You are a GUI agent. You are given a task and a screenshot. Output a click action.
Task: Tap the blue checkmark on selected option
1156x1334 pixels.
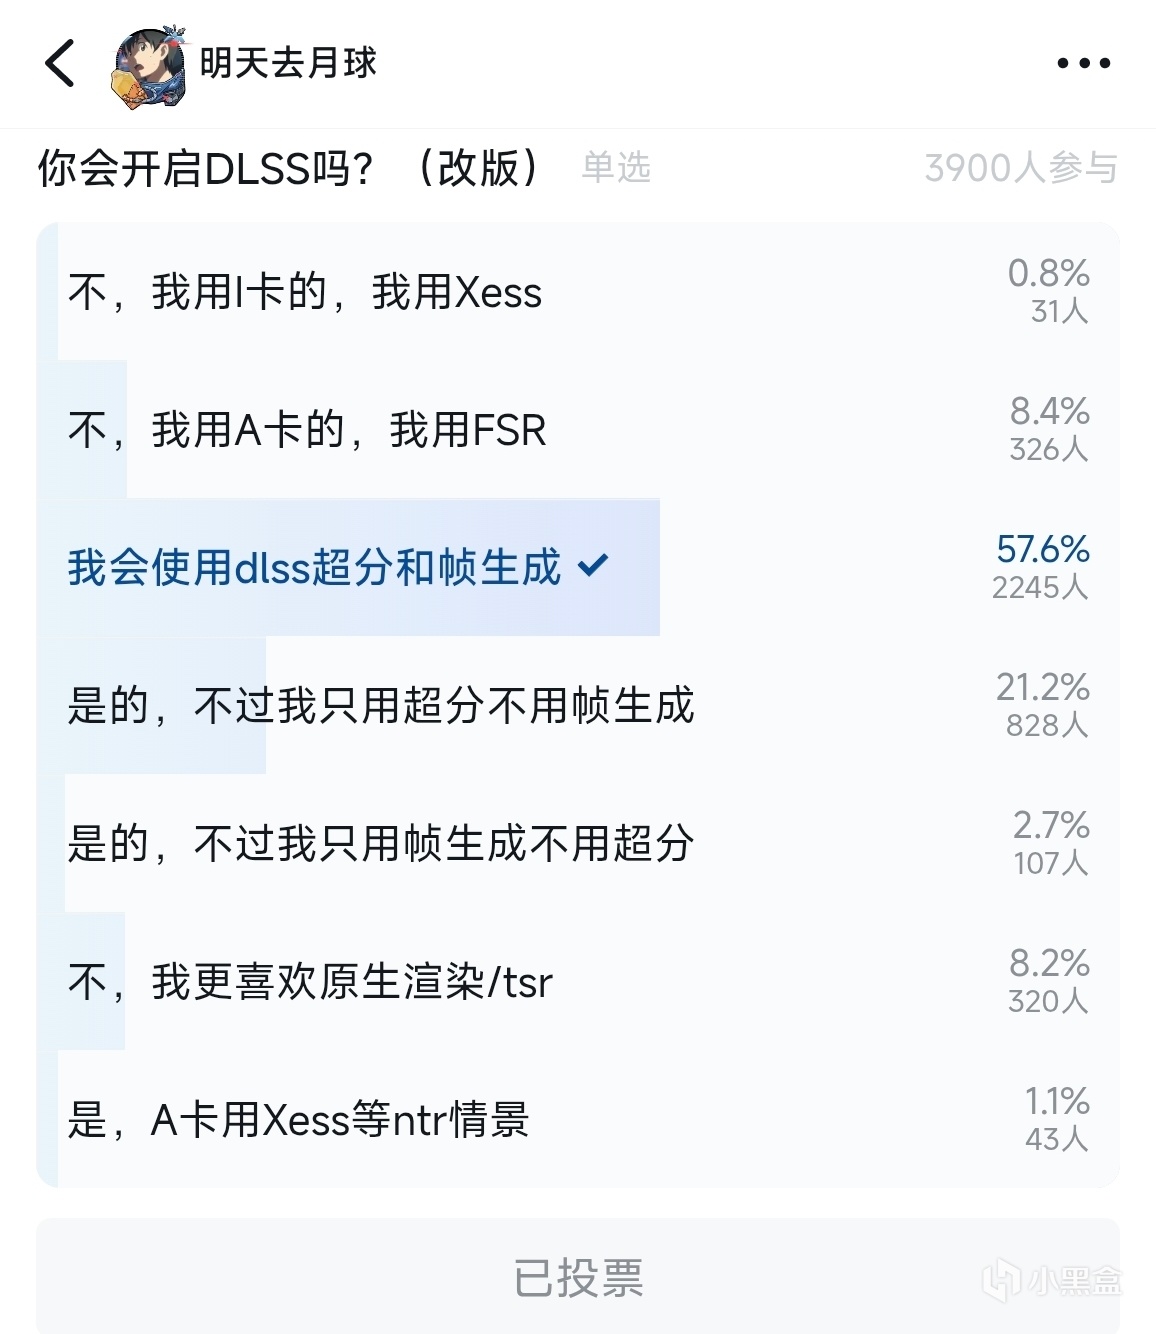(593, 566)
